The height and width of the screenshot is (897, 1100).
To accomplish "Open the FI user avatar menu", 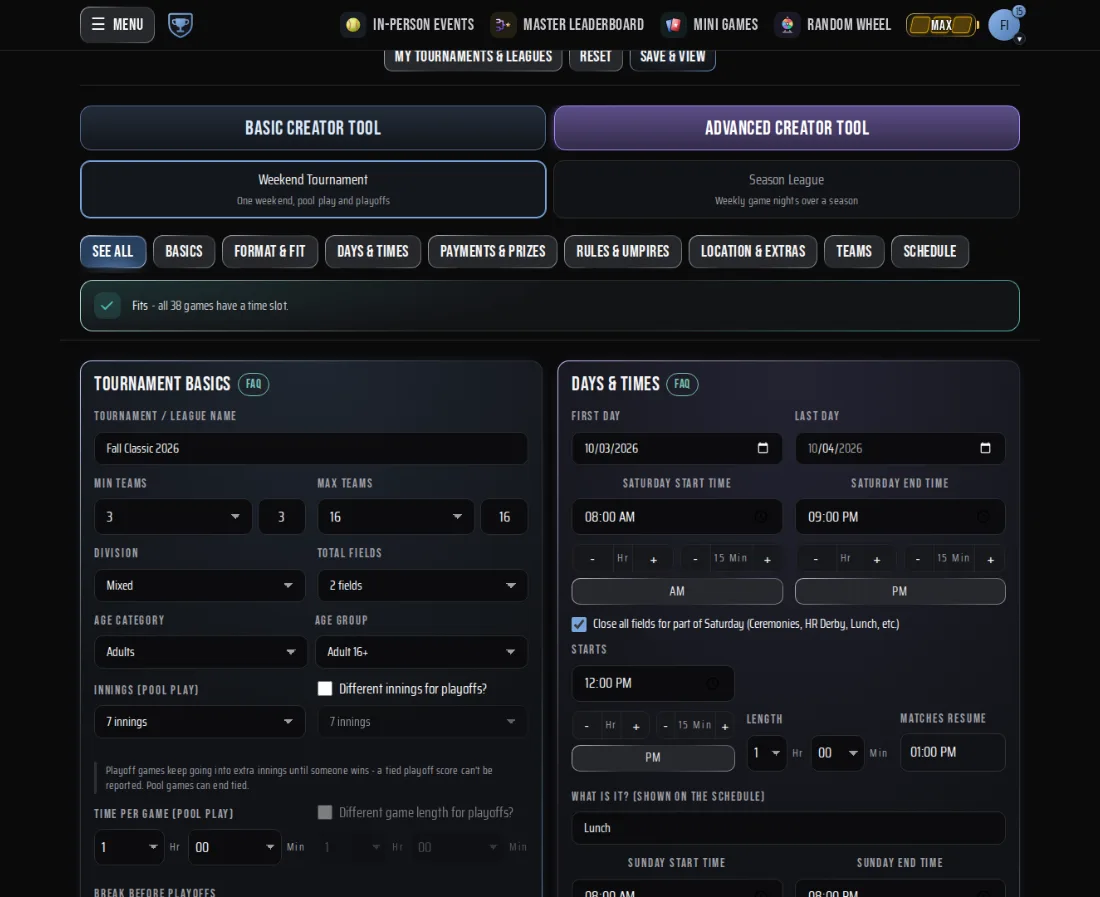I will [1005, 25].
